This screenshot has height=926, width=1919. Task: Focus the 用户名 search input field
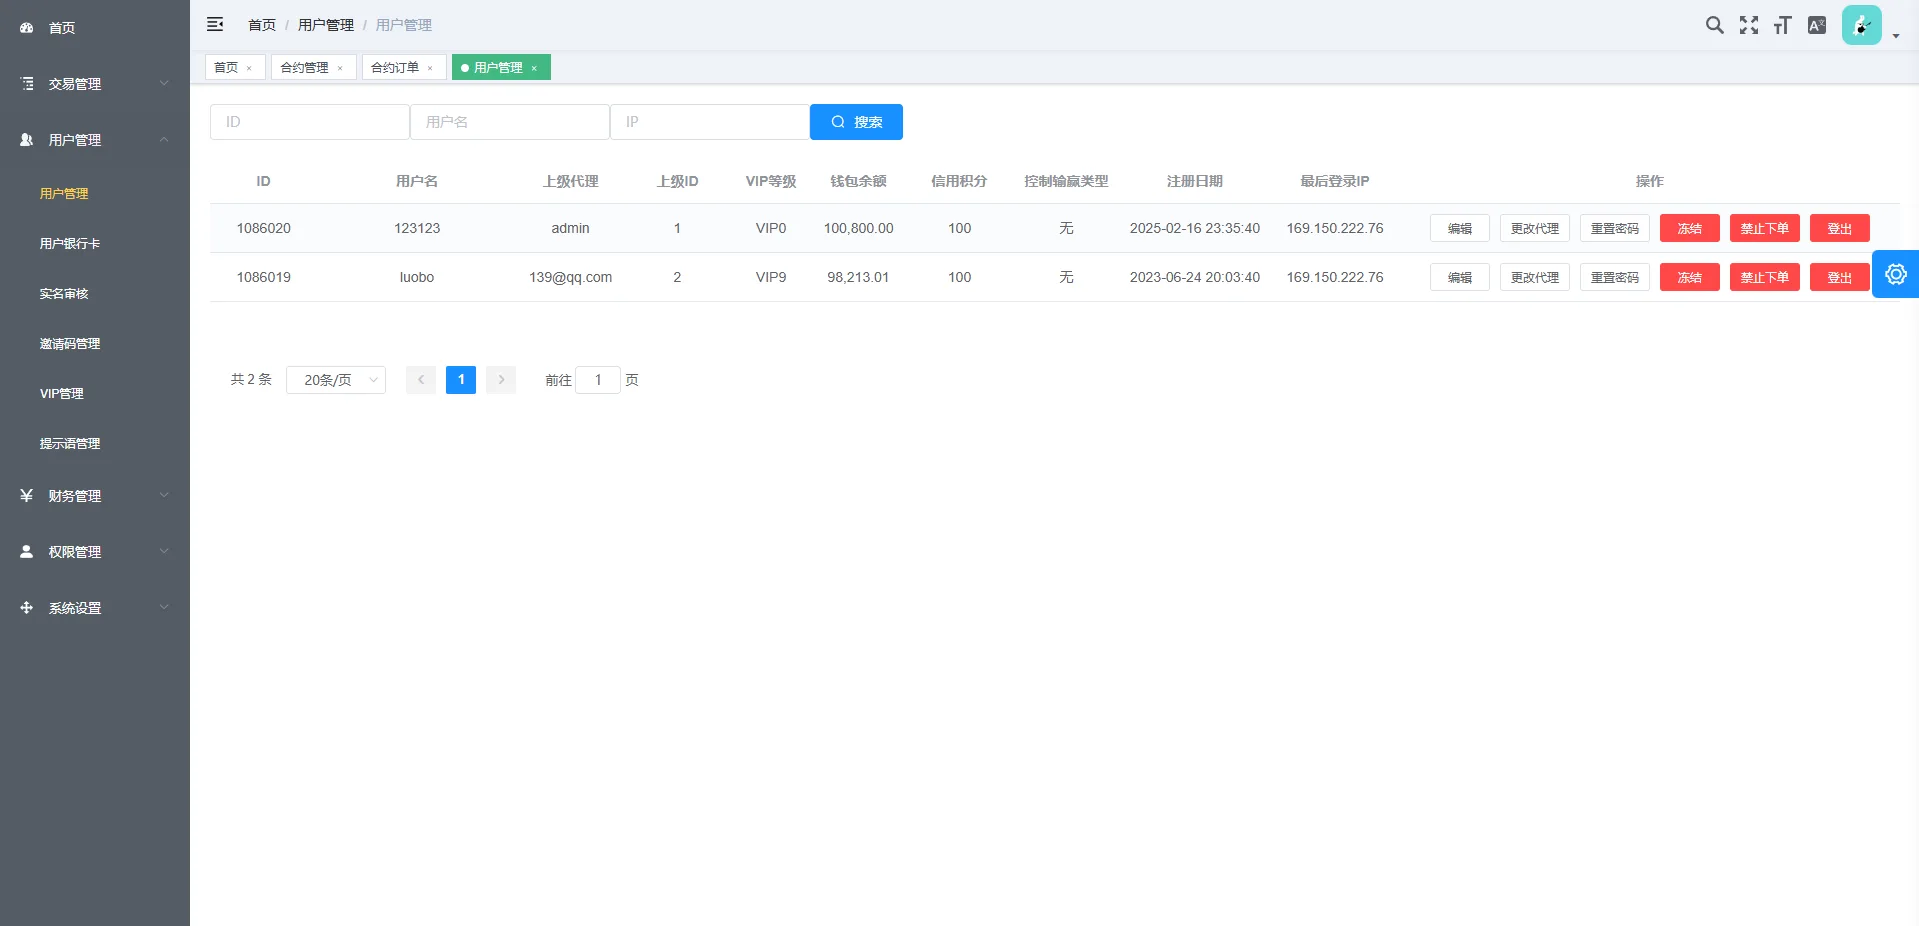(510, 121)
